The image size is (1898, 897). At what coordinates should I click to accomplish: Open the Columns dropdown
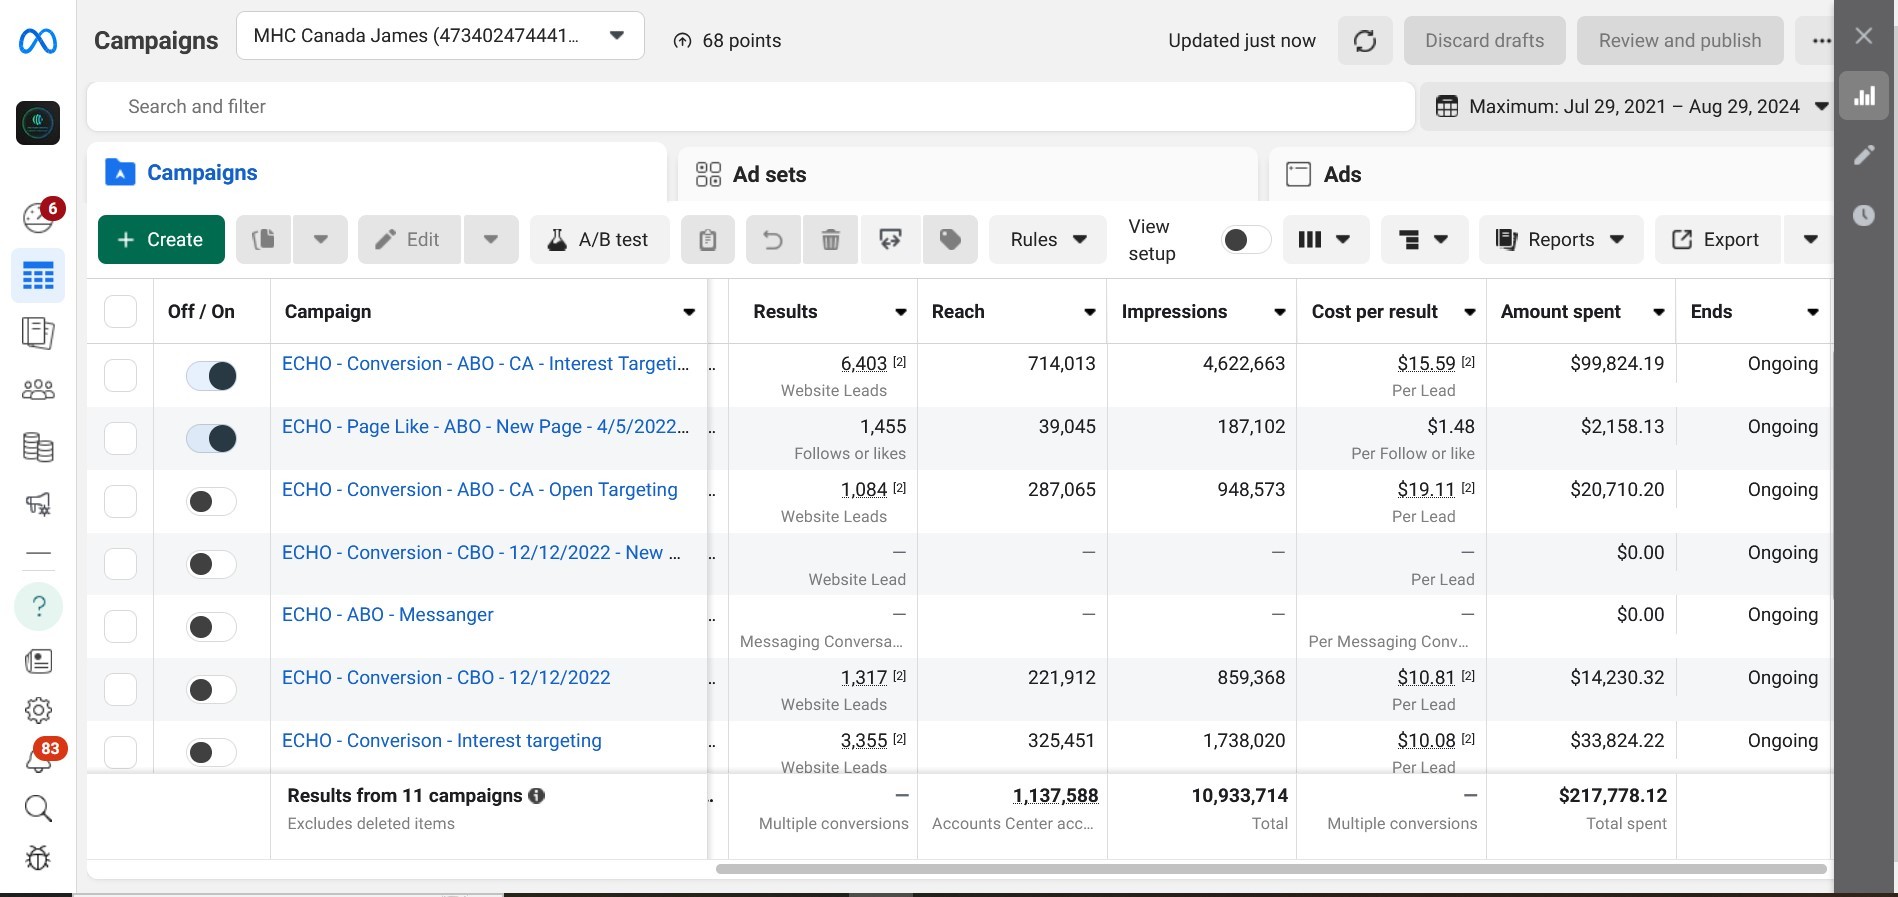pos(1325,240)
